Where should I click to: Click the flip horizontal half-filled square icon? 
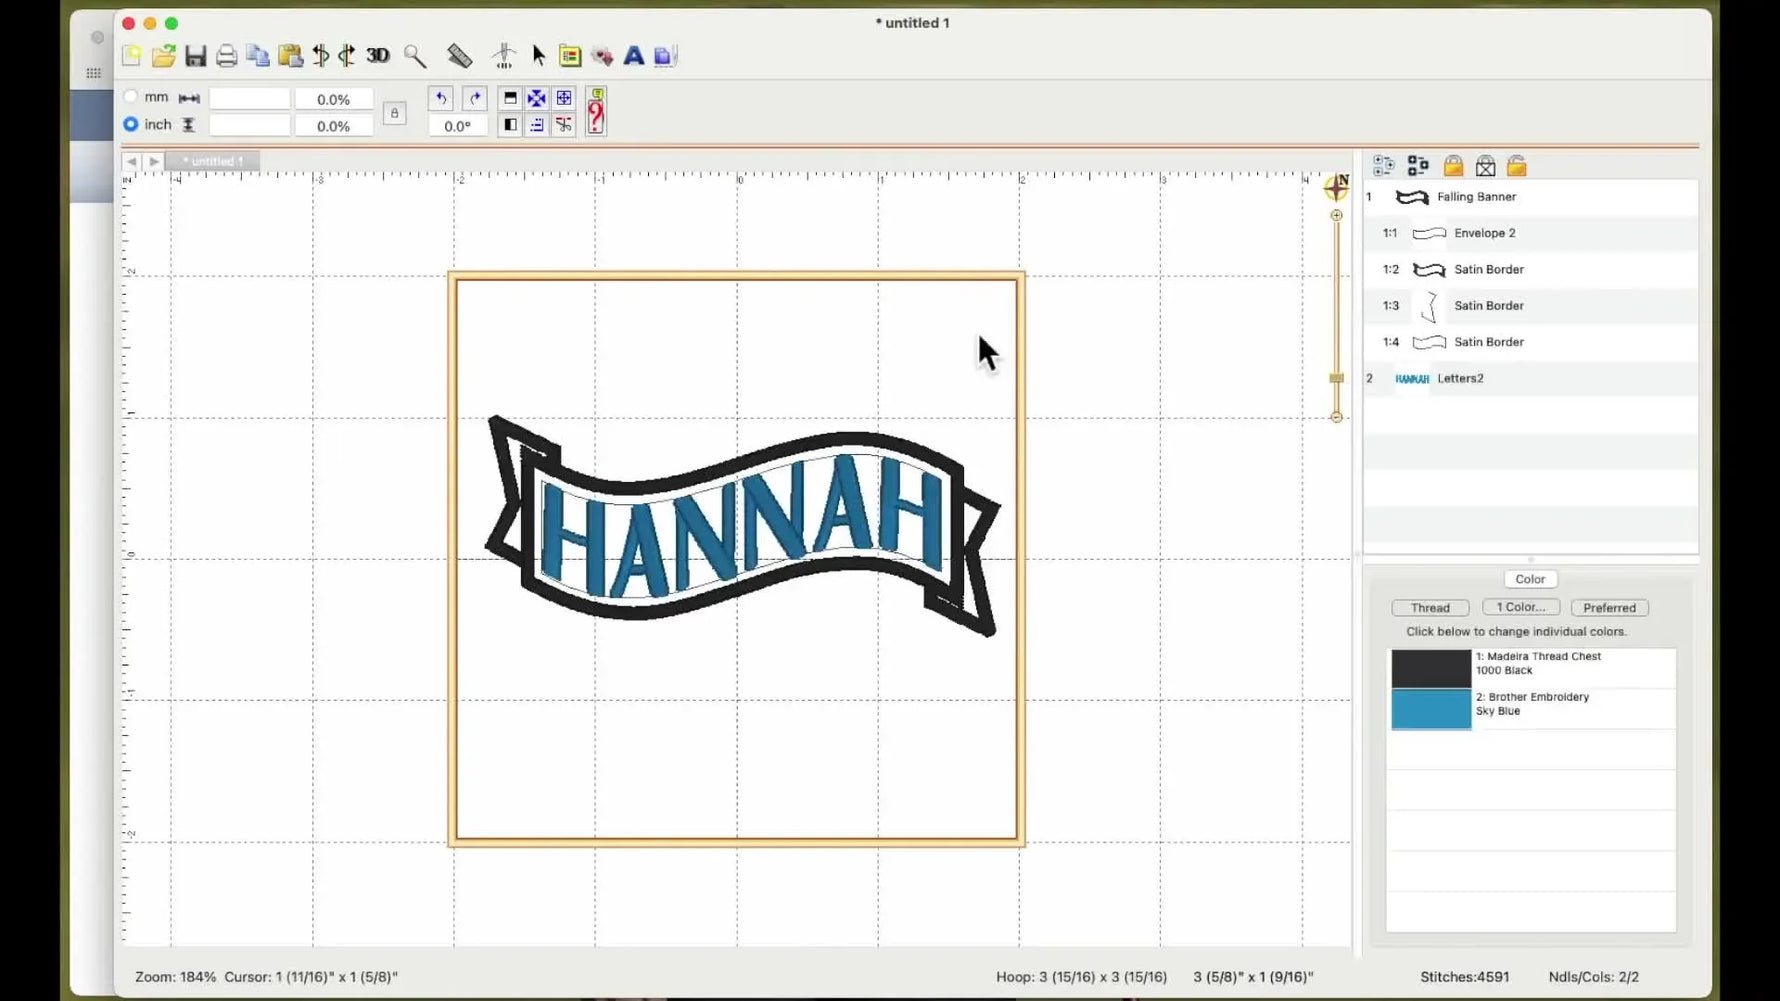[510, 125]
